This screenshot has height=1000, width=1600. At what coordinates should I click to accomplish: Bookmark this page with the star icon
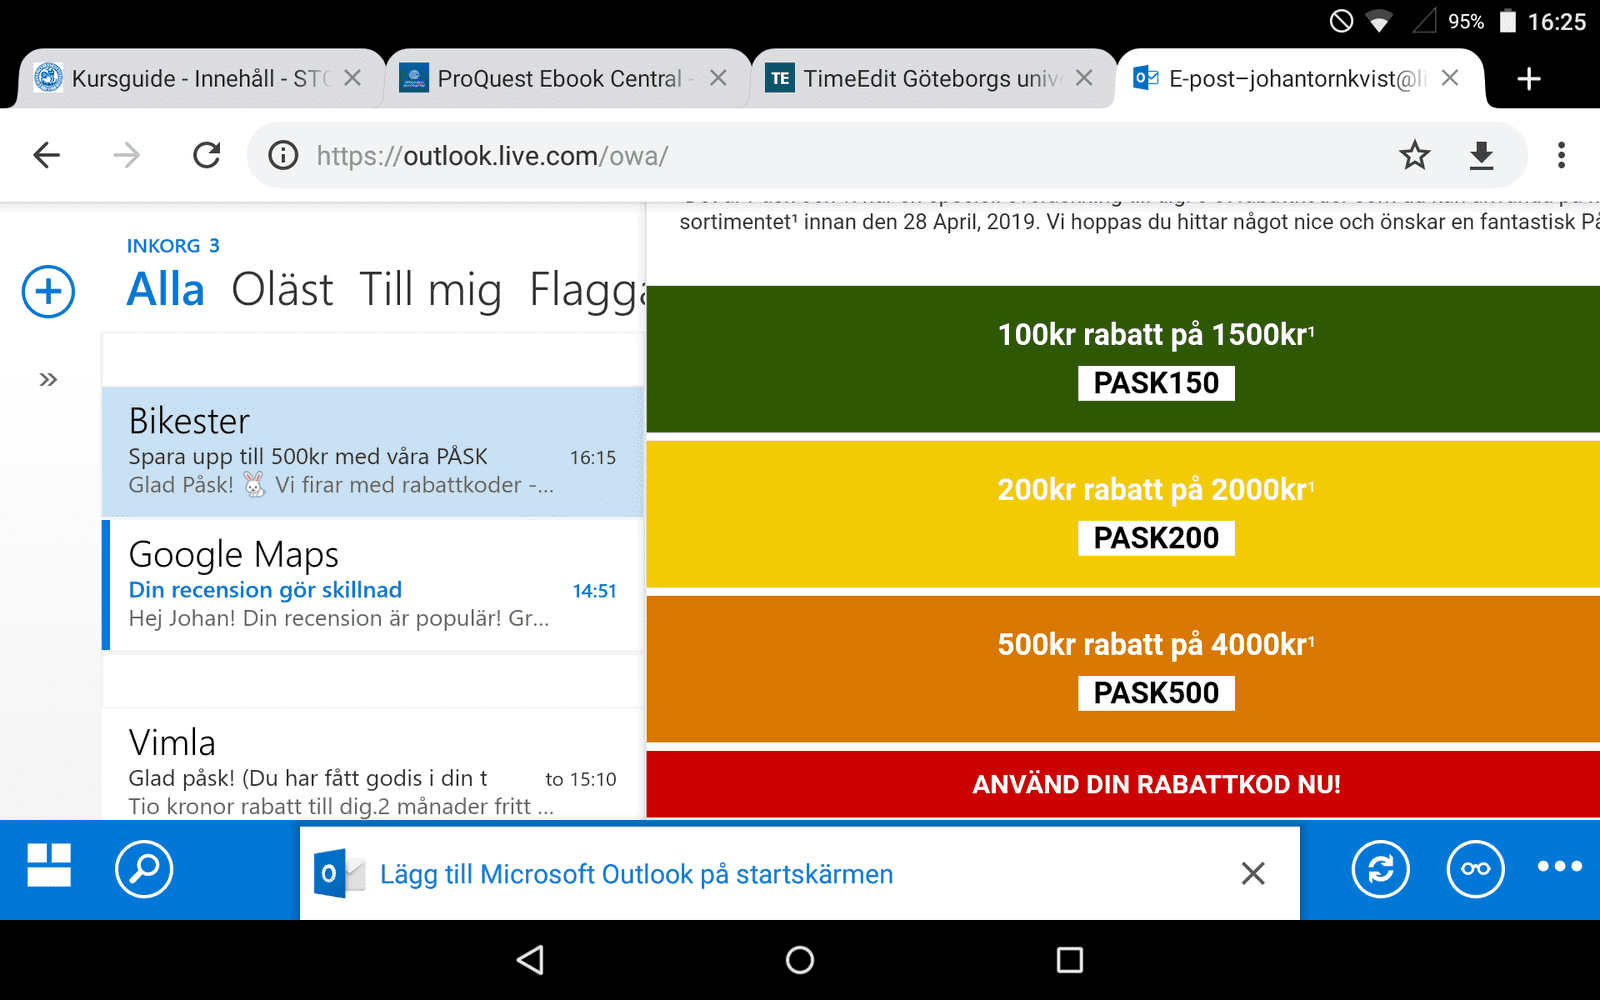[1415, 155]
